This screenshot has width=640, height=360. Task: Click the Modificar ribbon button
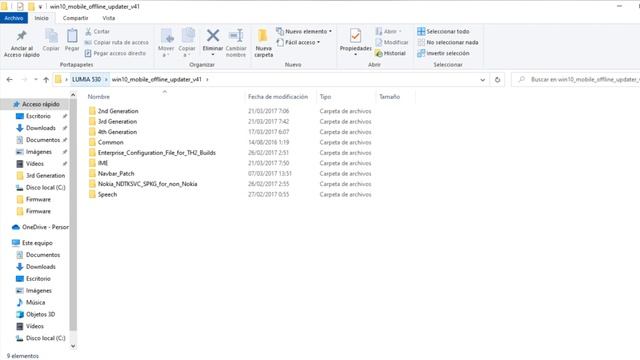(391, 42)
